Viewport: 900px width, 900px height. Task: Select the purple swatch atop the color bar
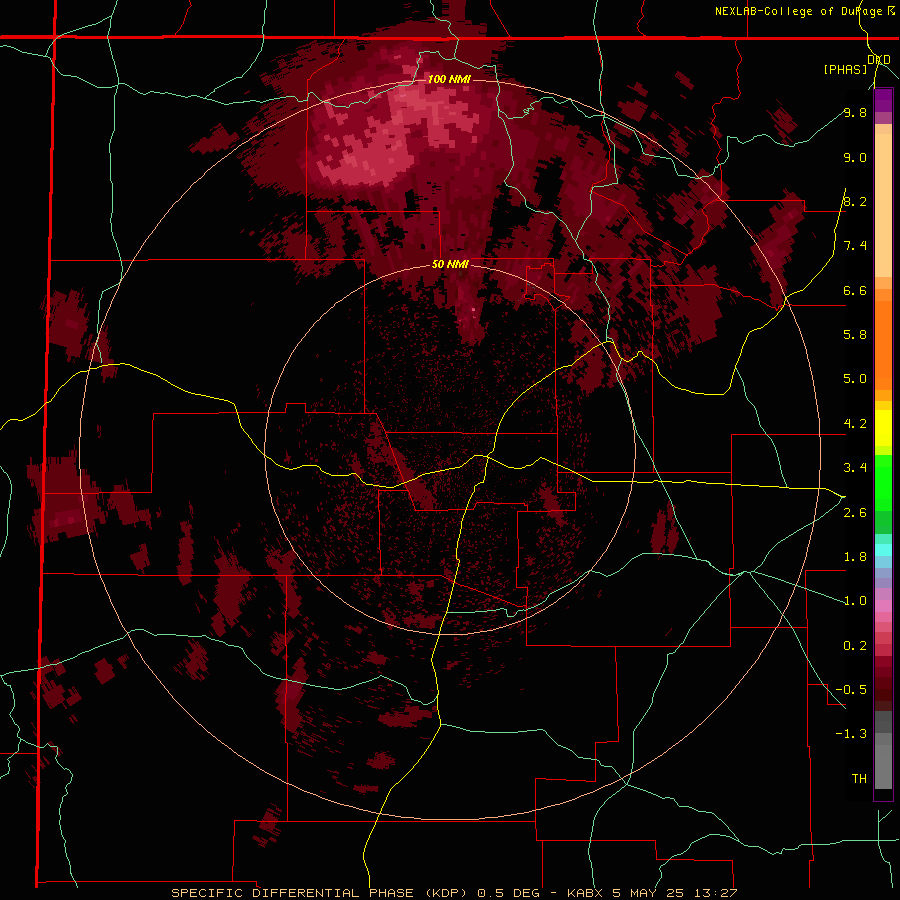(x=883, y=101)
